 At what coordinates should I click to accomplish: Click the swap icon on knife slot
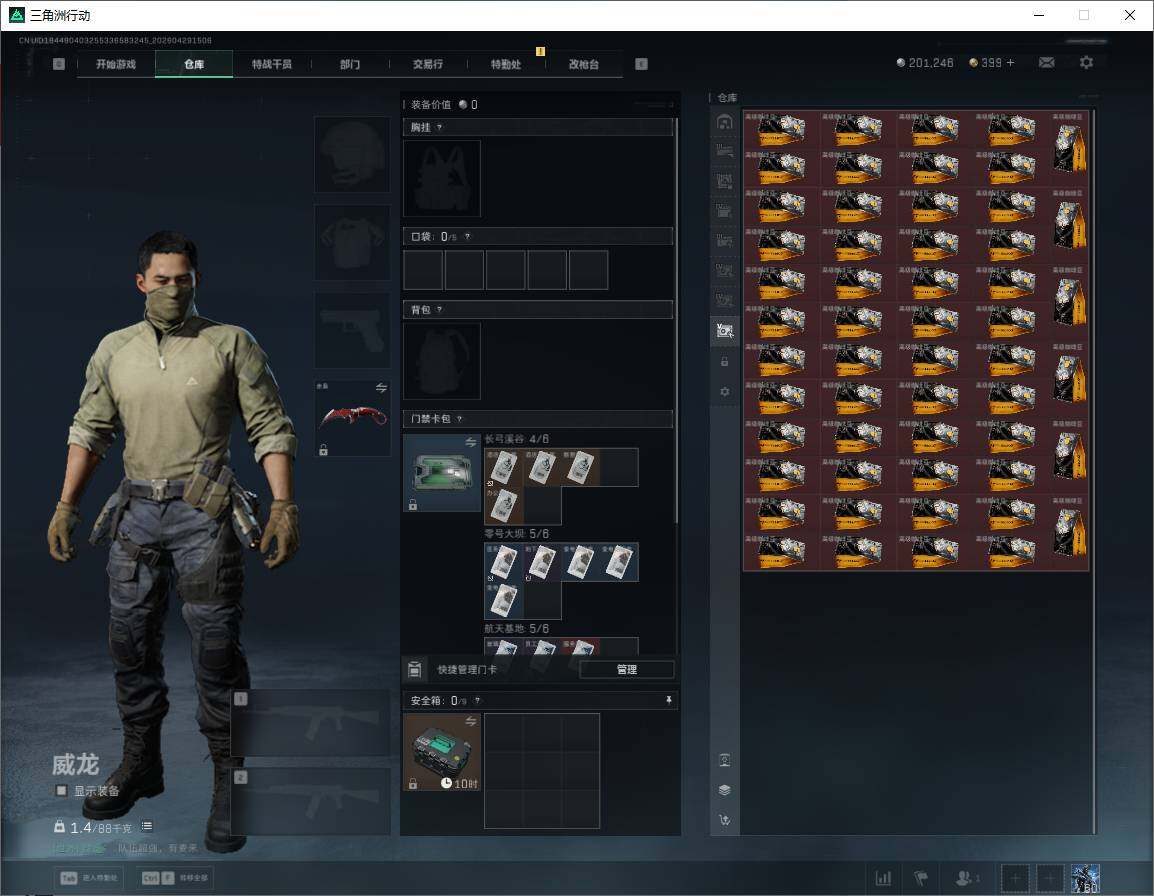(381, 388)
